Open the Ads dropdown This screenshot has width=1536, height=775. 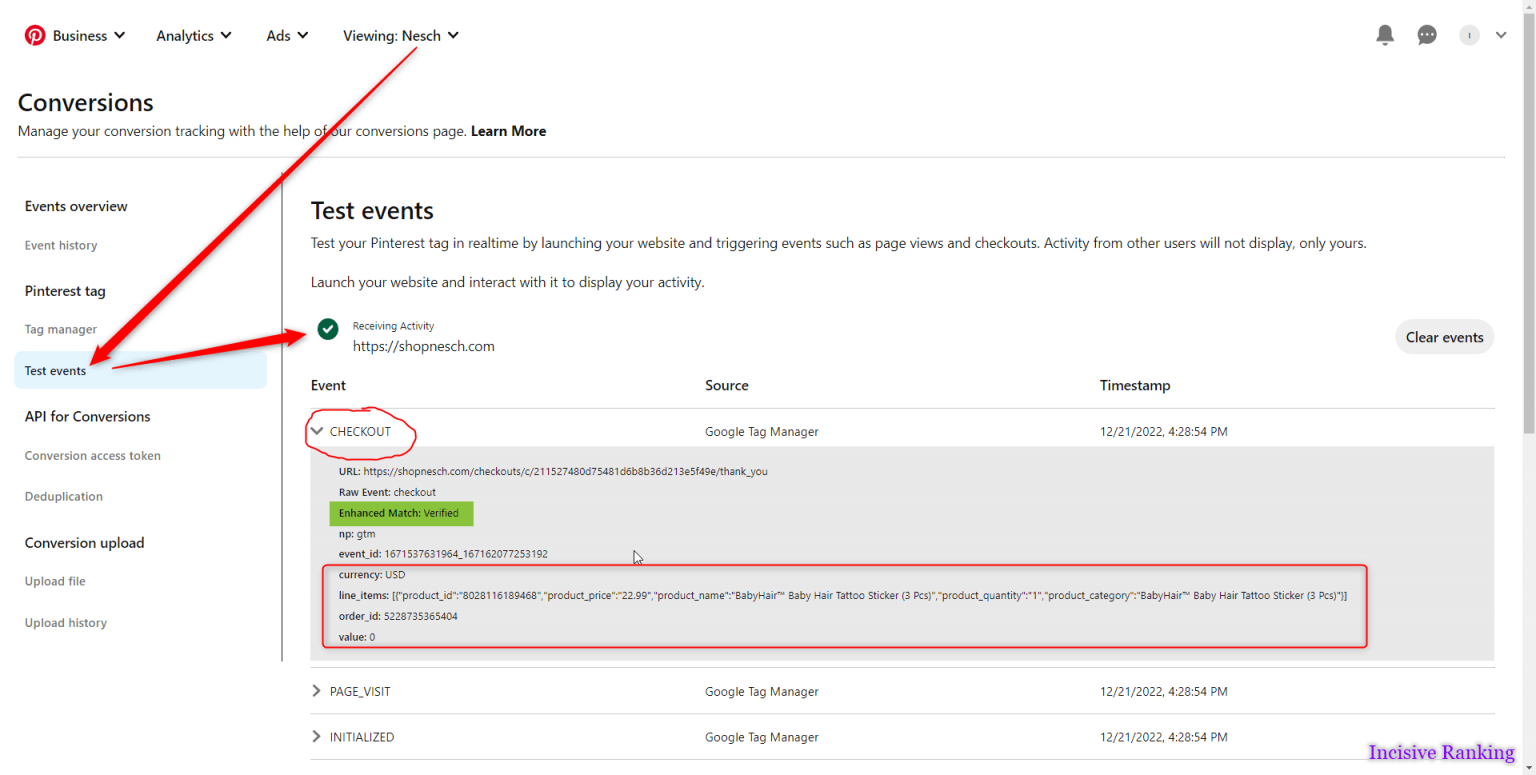point(286,35)
